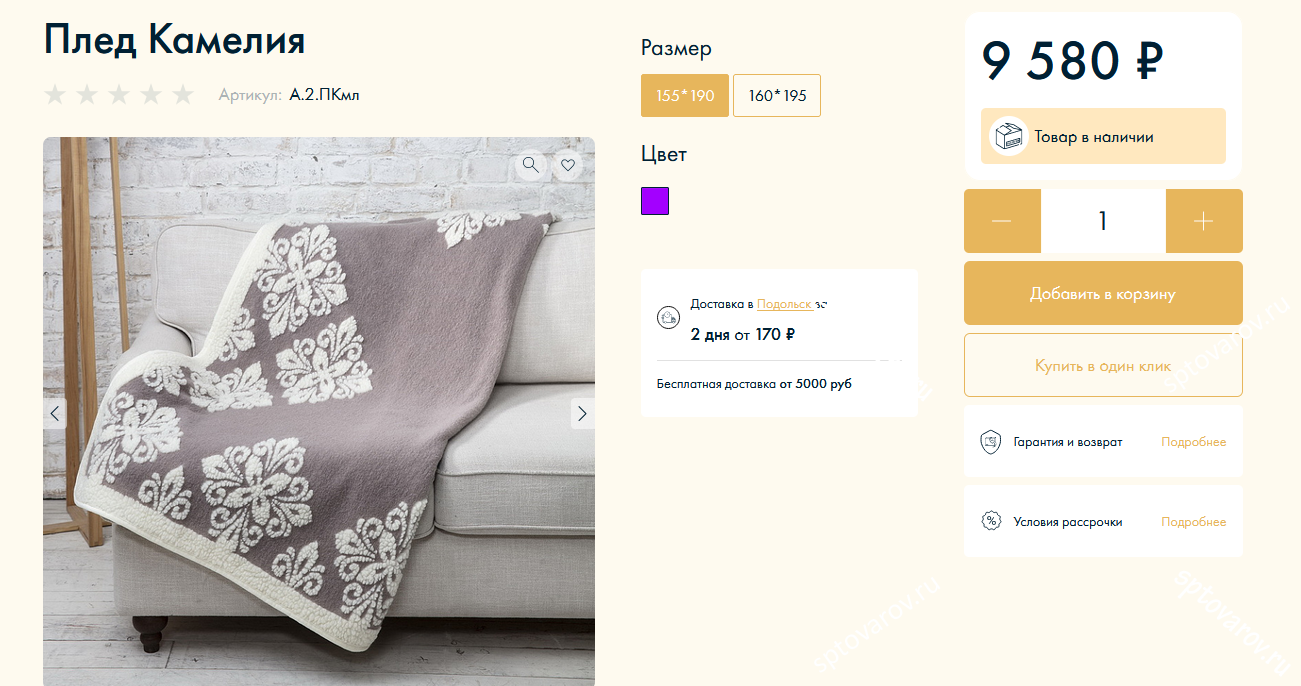Open Подробнее for Условия рассрочки
Screen dimensions: 1301x686
coord(1193,522)
